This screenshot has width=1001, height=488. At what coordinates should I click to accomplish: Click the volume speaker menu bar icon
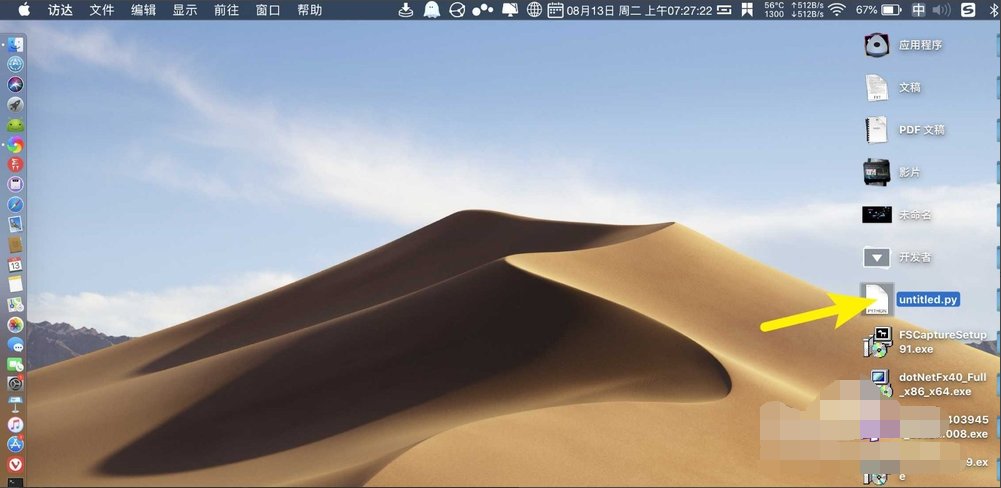pyautogui.click(x=939, y=10)
